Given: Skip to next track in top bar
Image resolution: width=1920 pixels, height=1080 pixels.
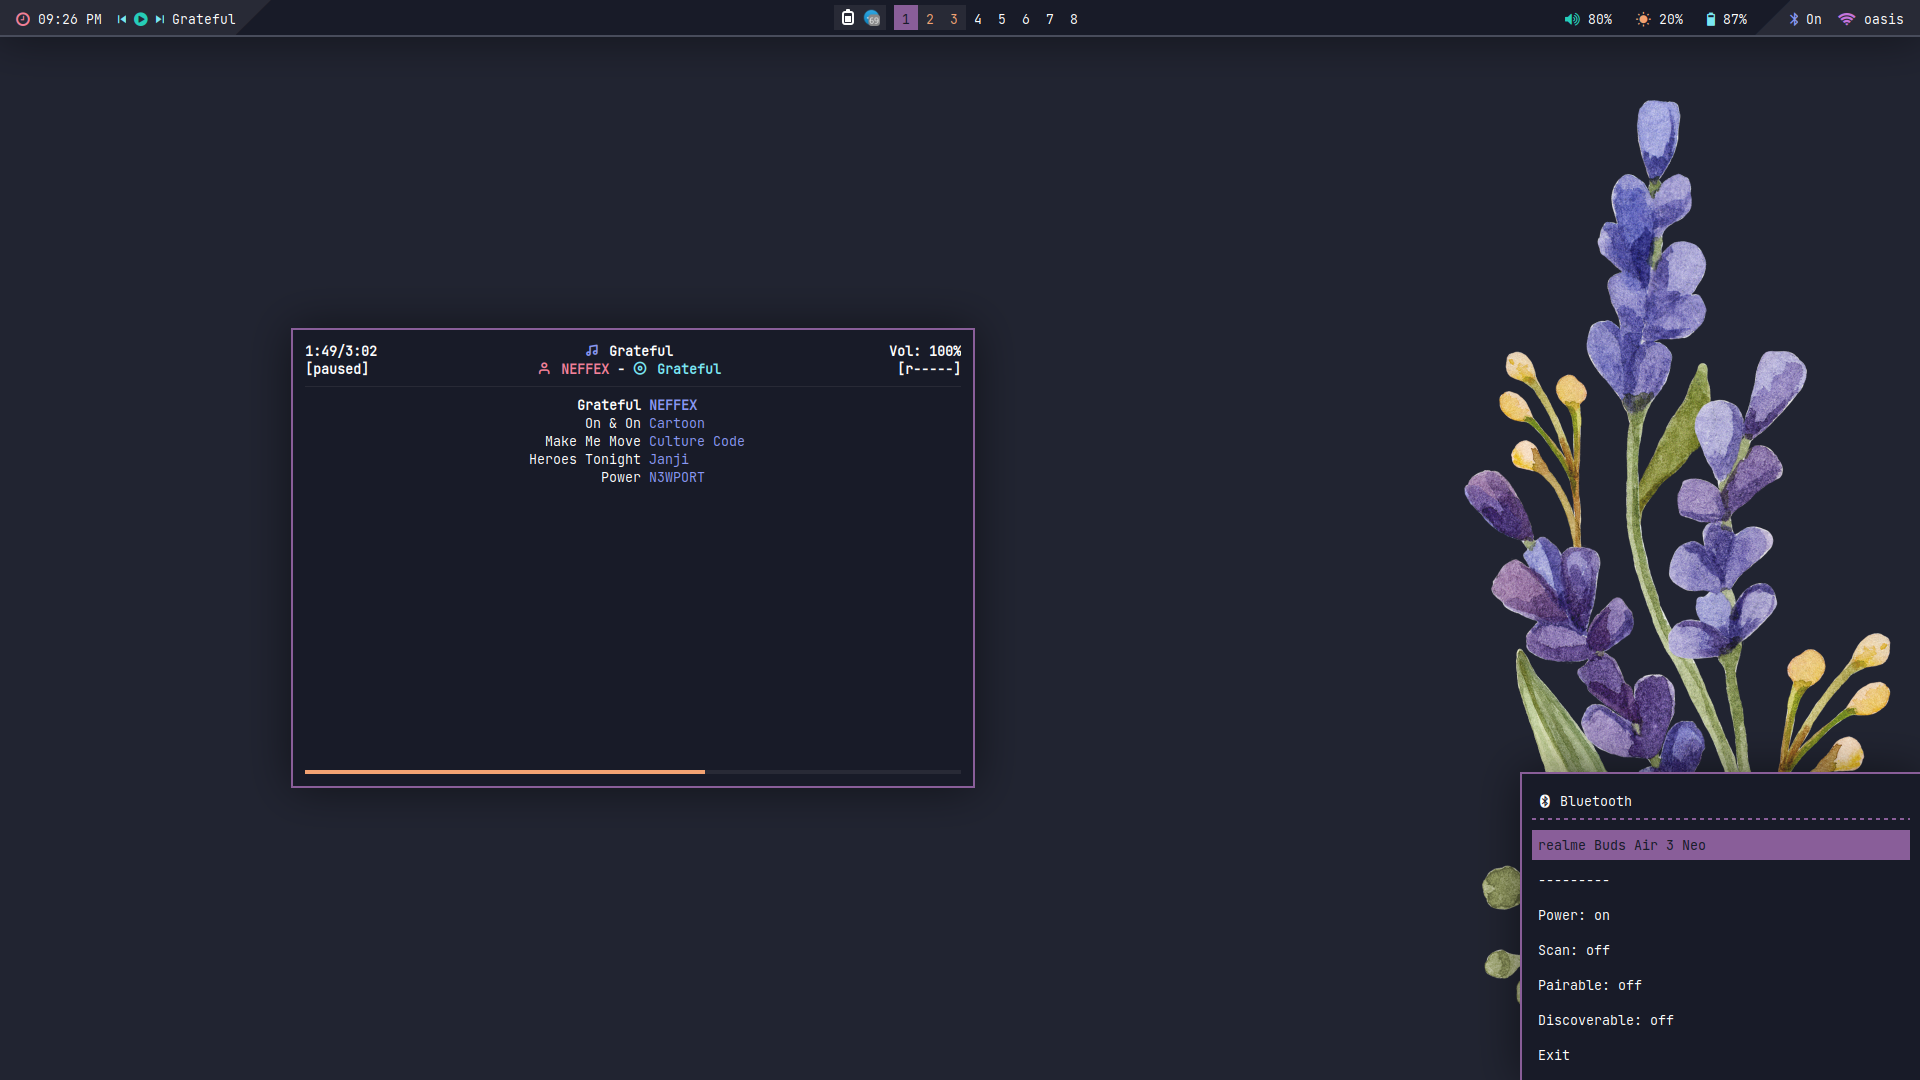Looking at the screenshot, I should point(160,19).
